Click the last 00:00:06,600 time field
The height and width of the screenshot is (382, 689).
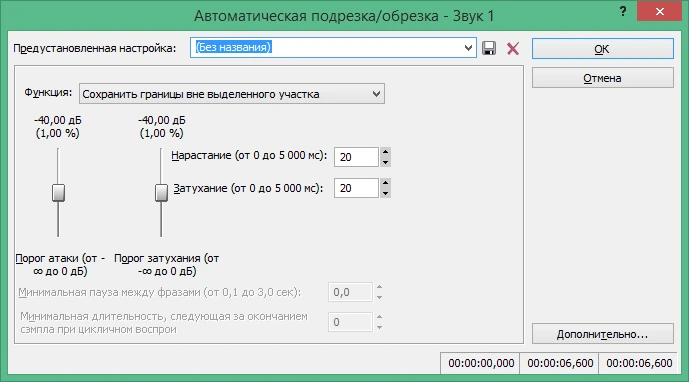click(639, 363)
